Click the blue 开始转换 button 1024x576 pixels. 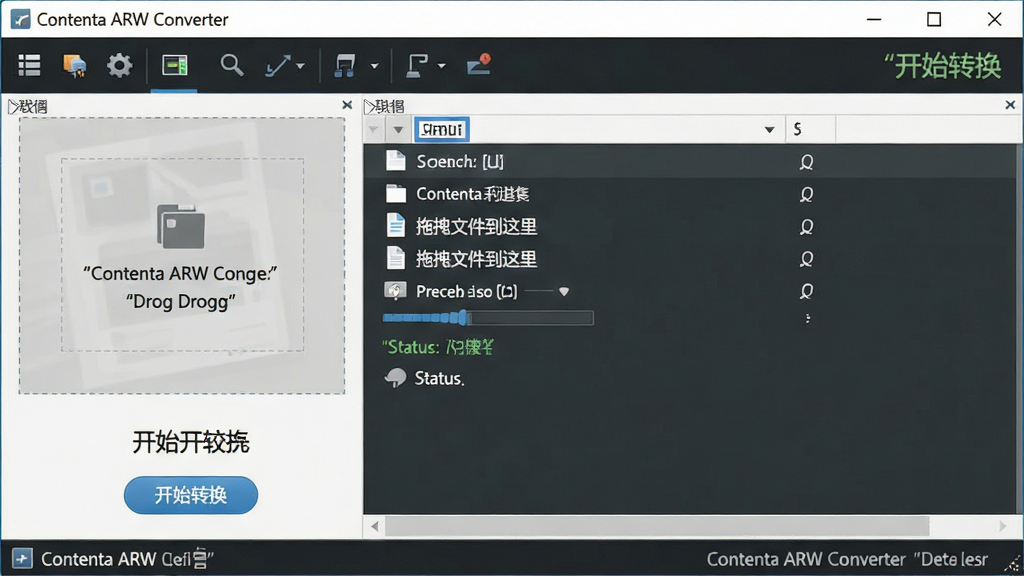191,495
